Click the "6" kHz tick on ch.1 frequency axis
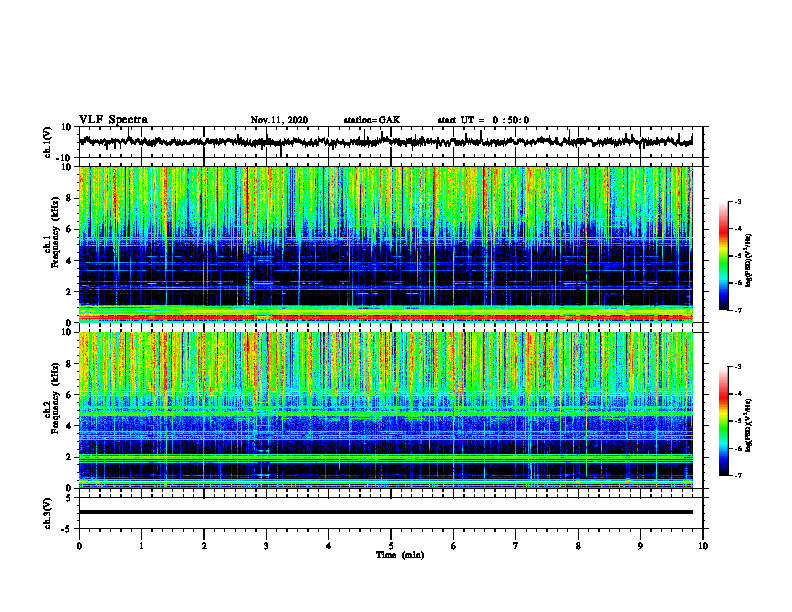The height and width of the screenshot is (612, 792). click(x=70, y=230)
